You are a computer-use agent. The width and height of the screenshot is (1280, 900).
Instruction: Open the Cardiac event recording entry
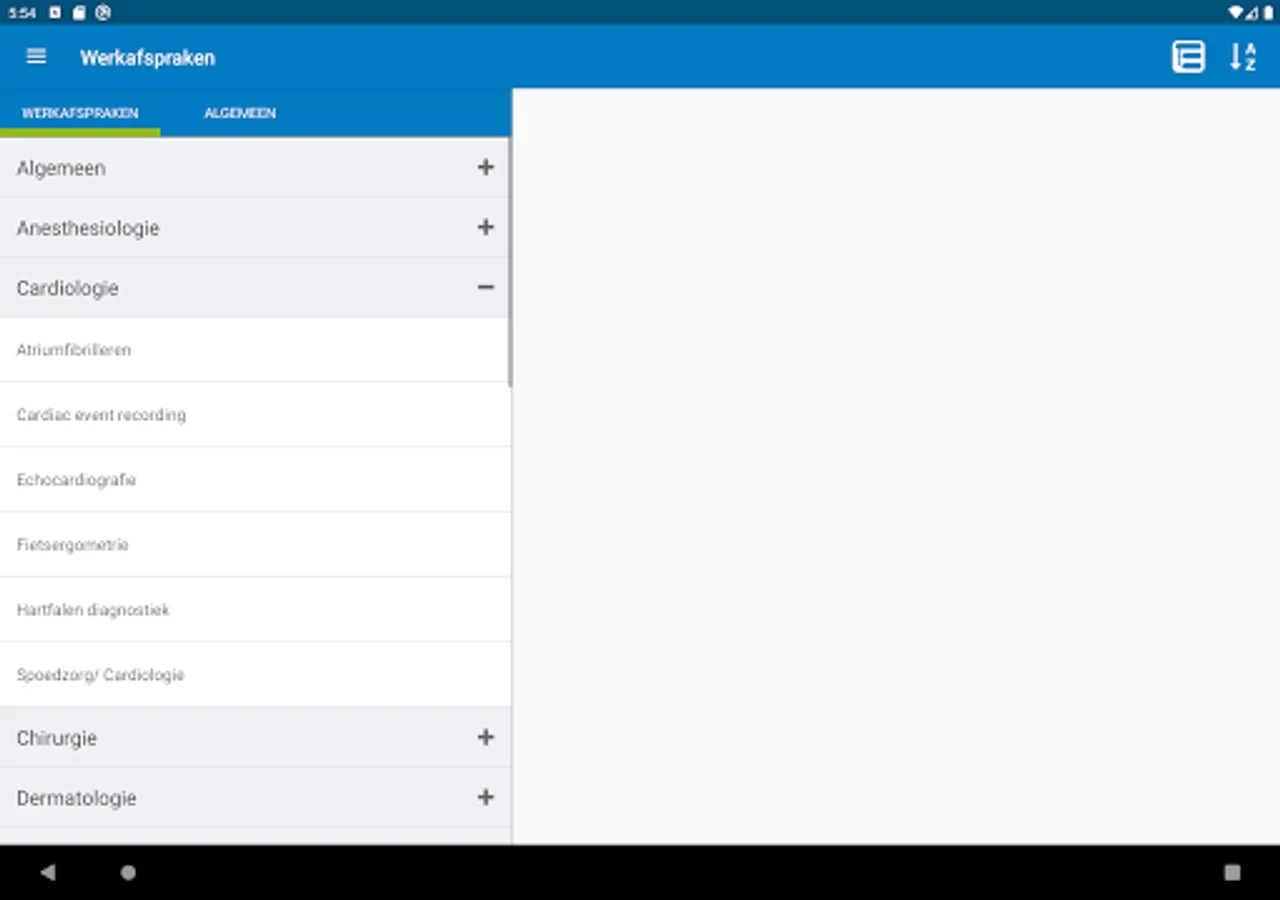pos(255,415)
